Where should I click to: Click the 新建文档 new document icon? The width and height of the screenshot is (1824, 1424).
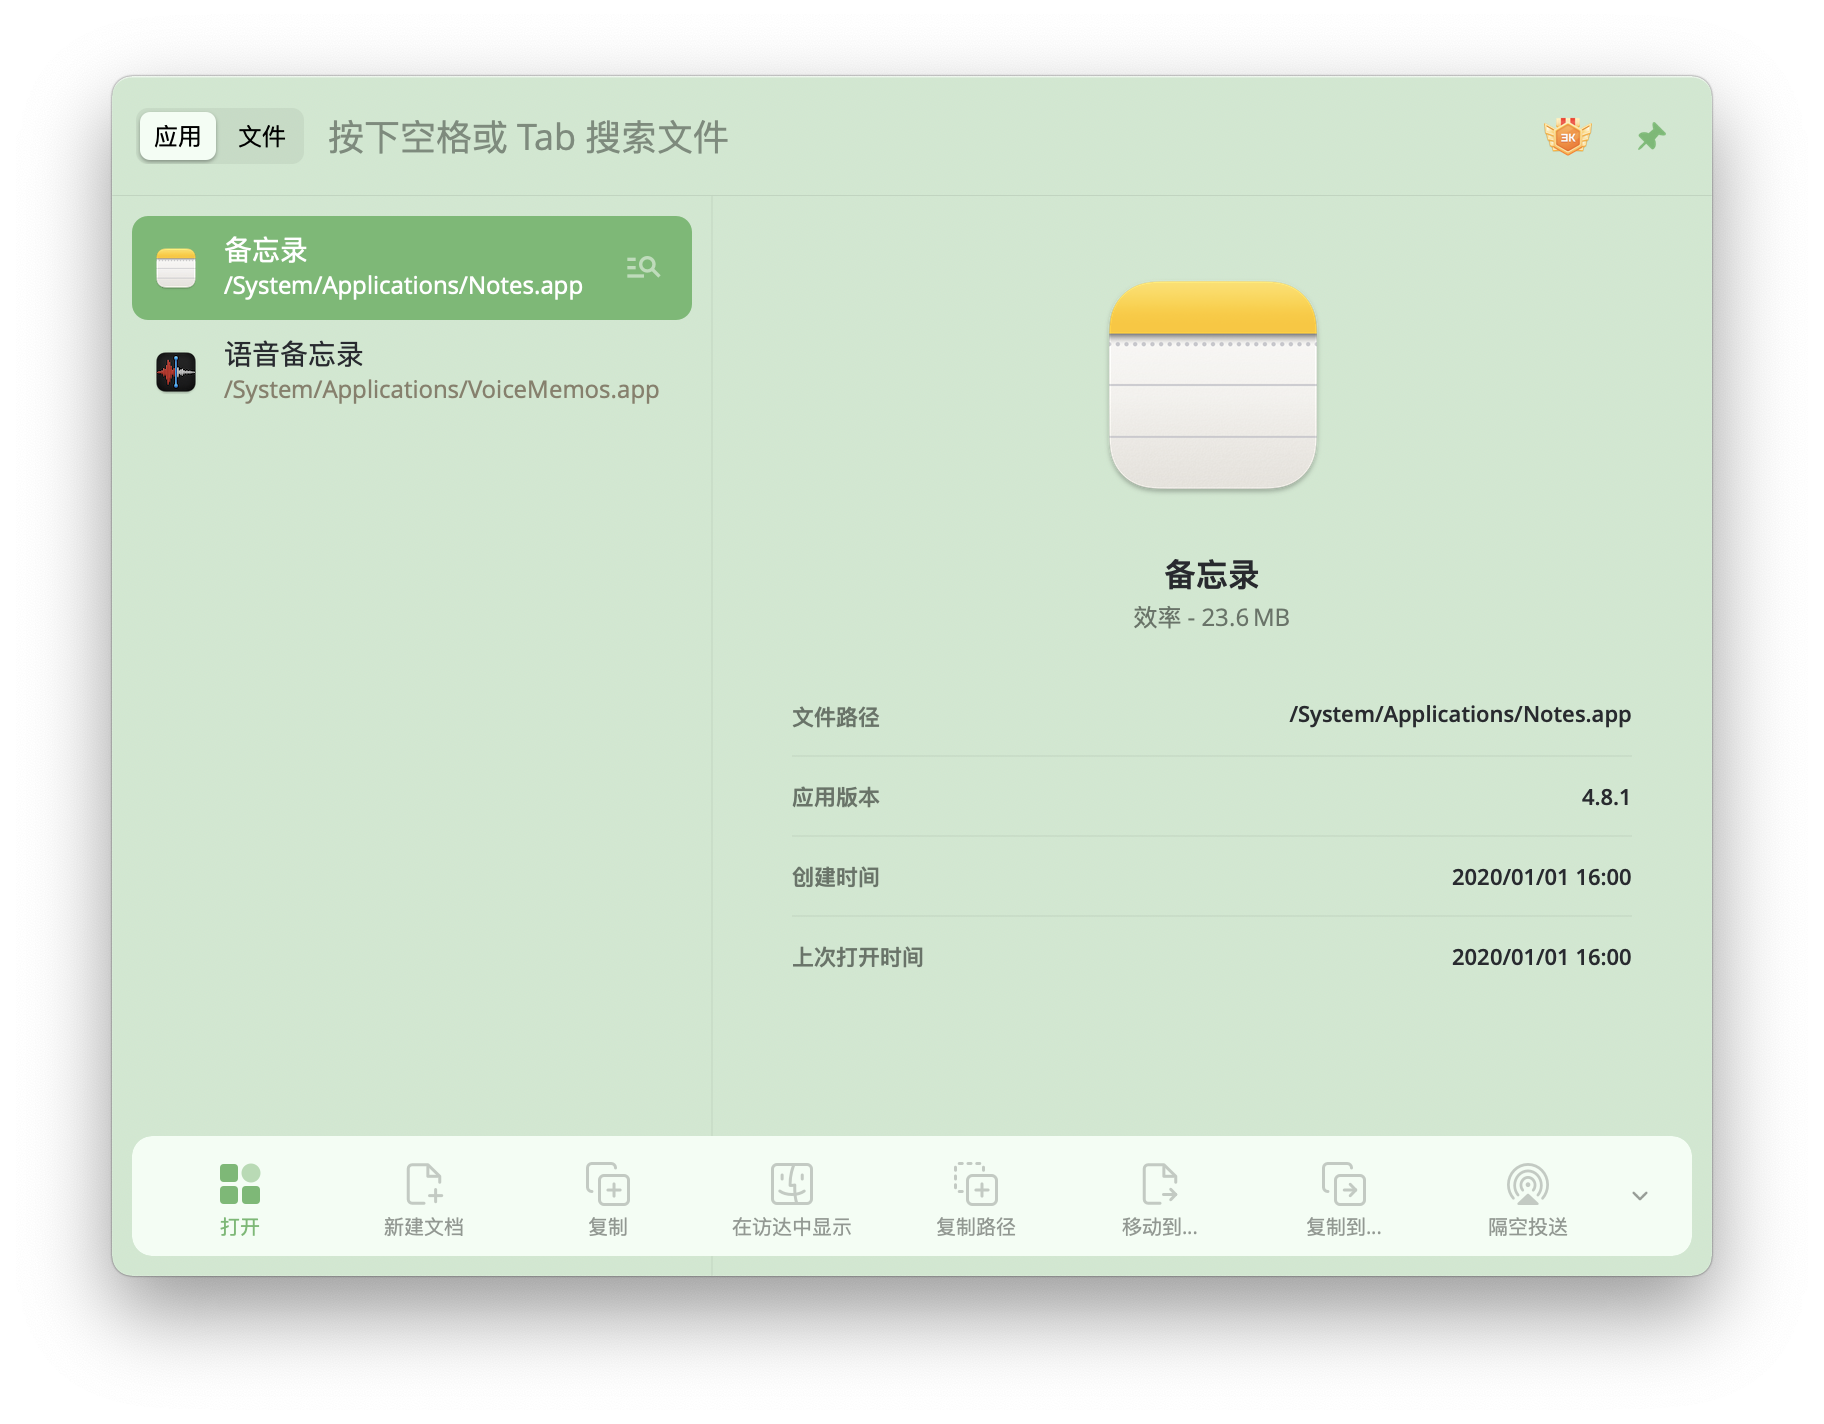click(424, 1184)
